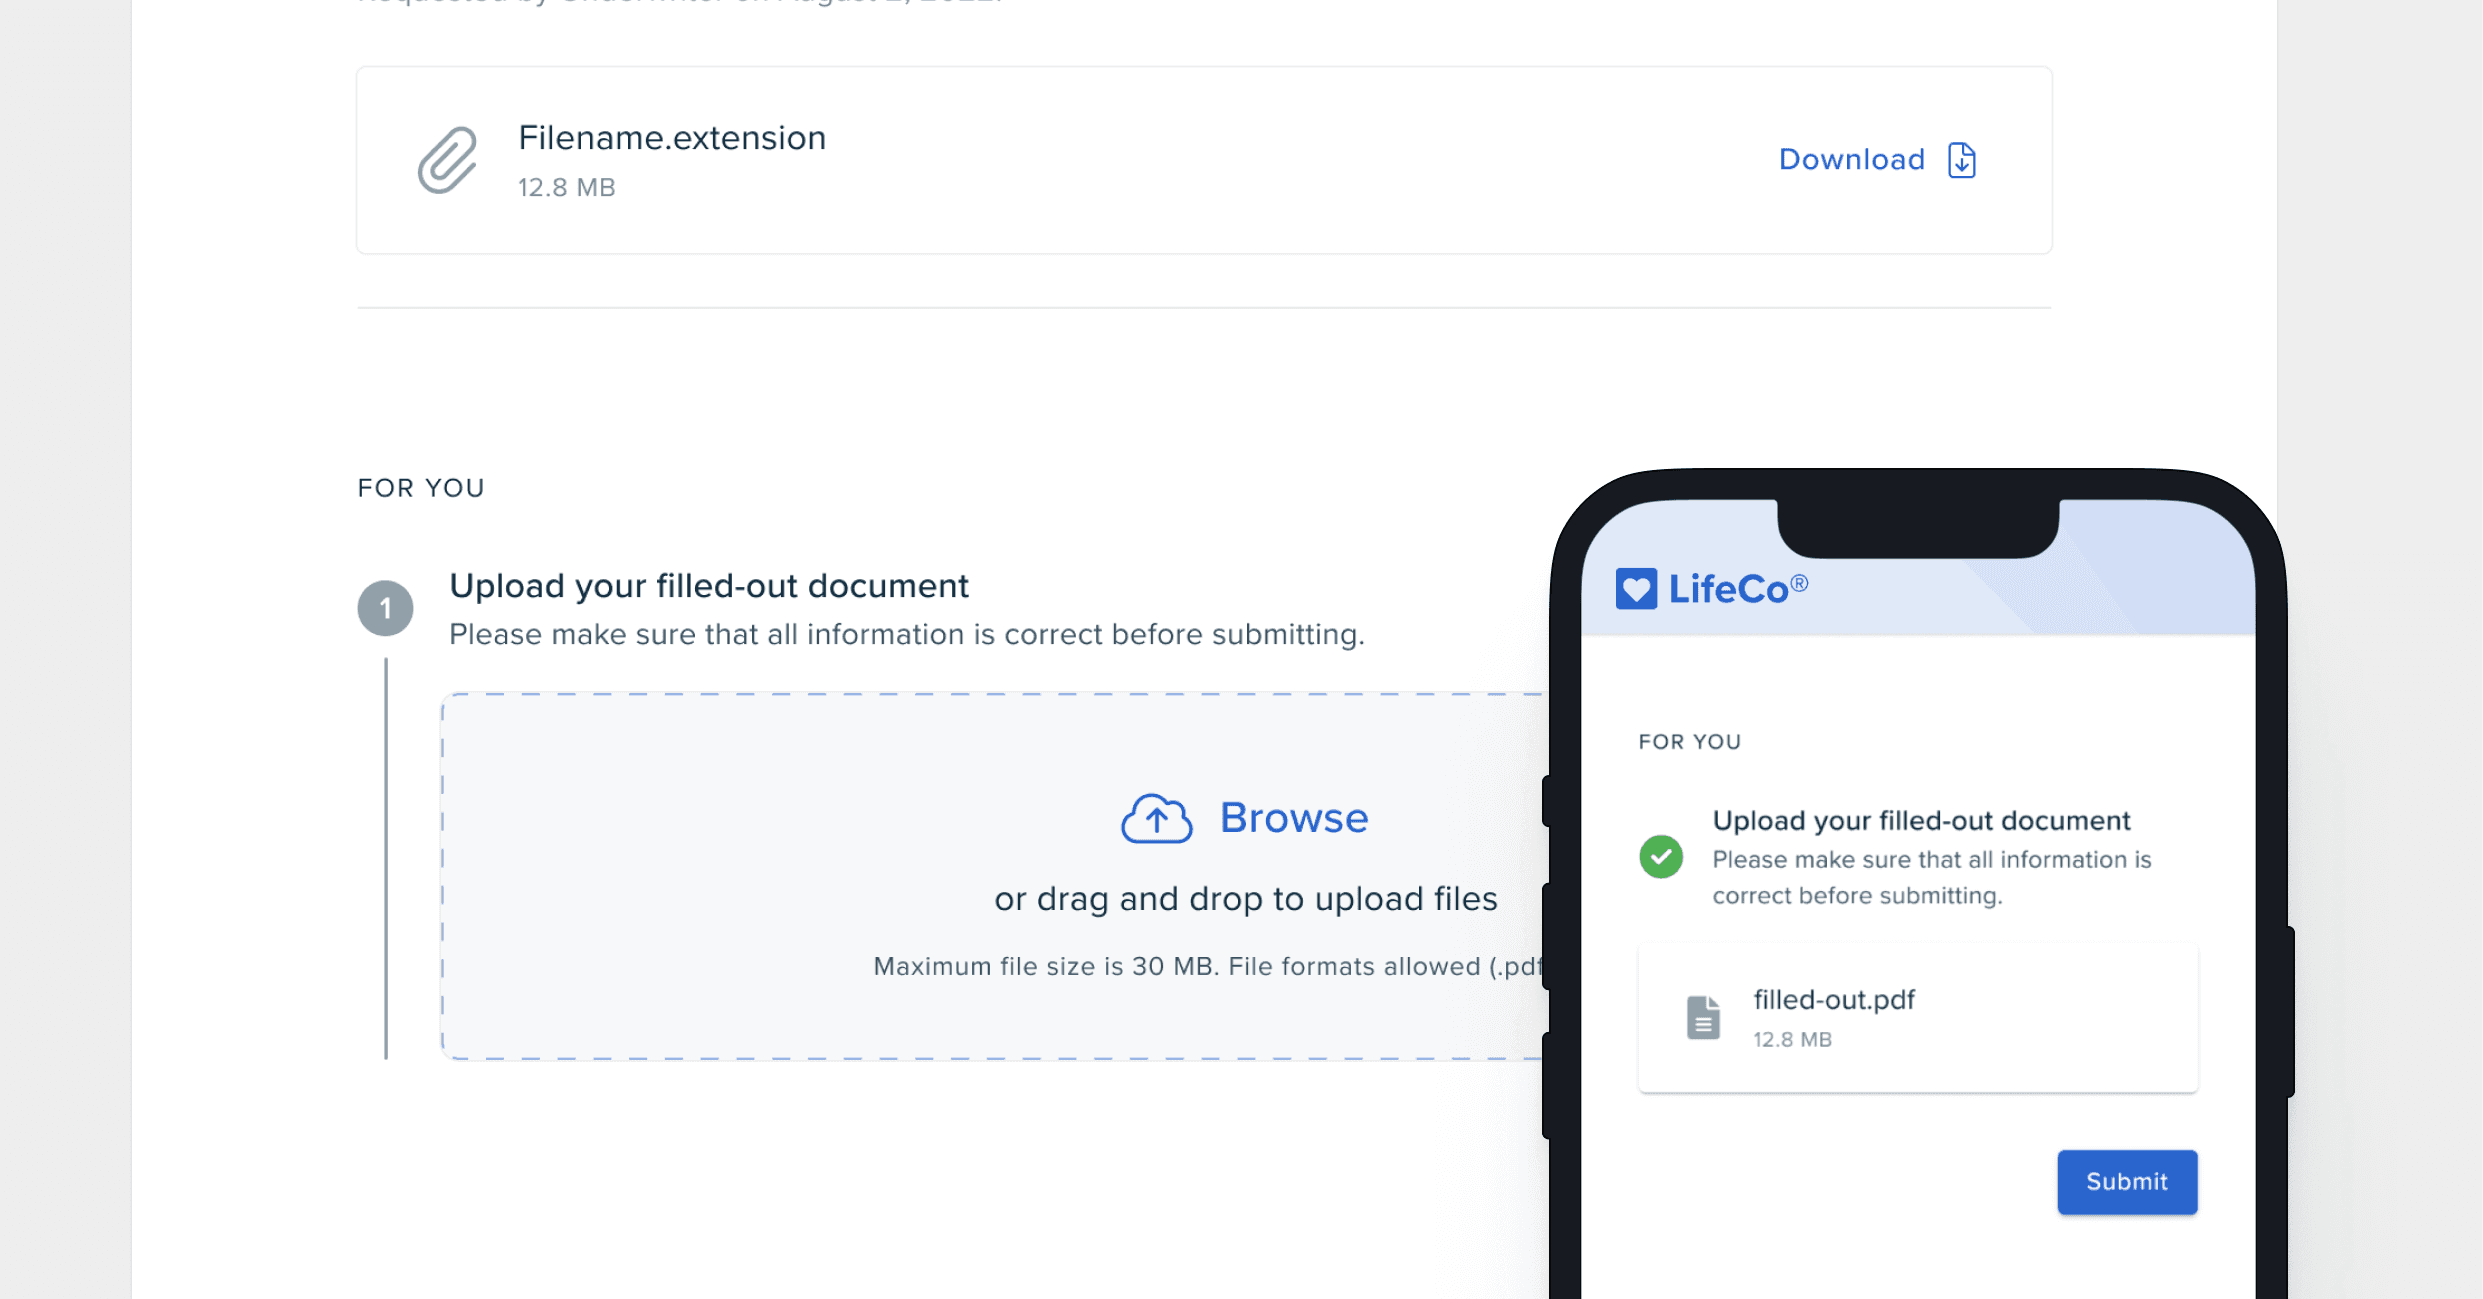This screenshot has width=2483, height=1299.
Task: Click the LifeCo heart logo icon
Action: tap(1636, 589)
